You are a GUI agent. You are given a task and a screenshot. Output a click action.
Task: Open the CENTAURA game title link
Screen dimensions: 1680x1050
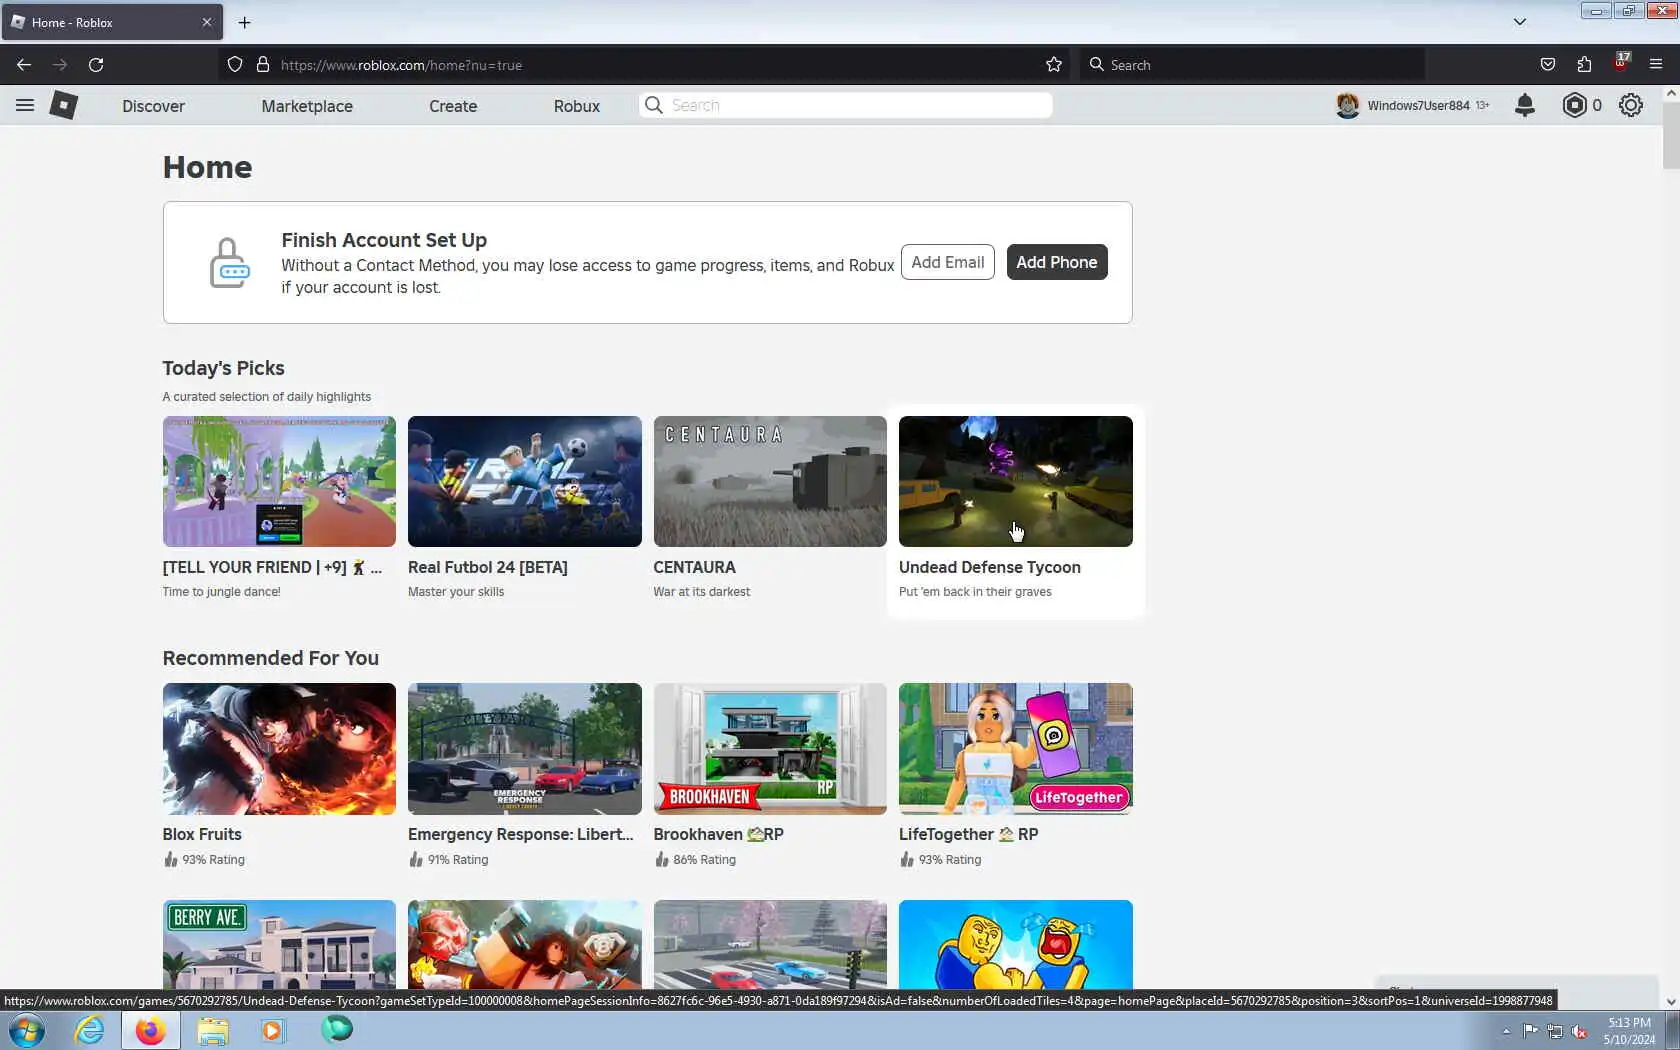[x=694, y=567]
